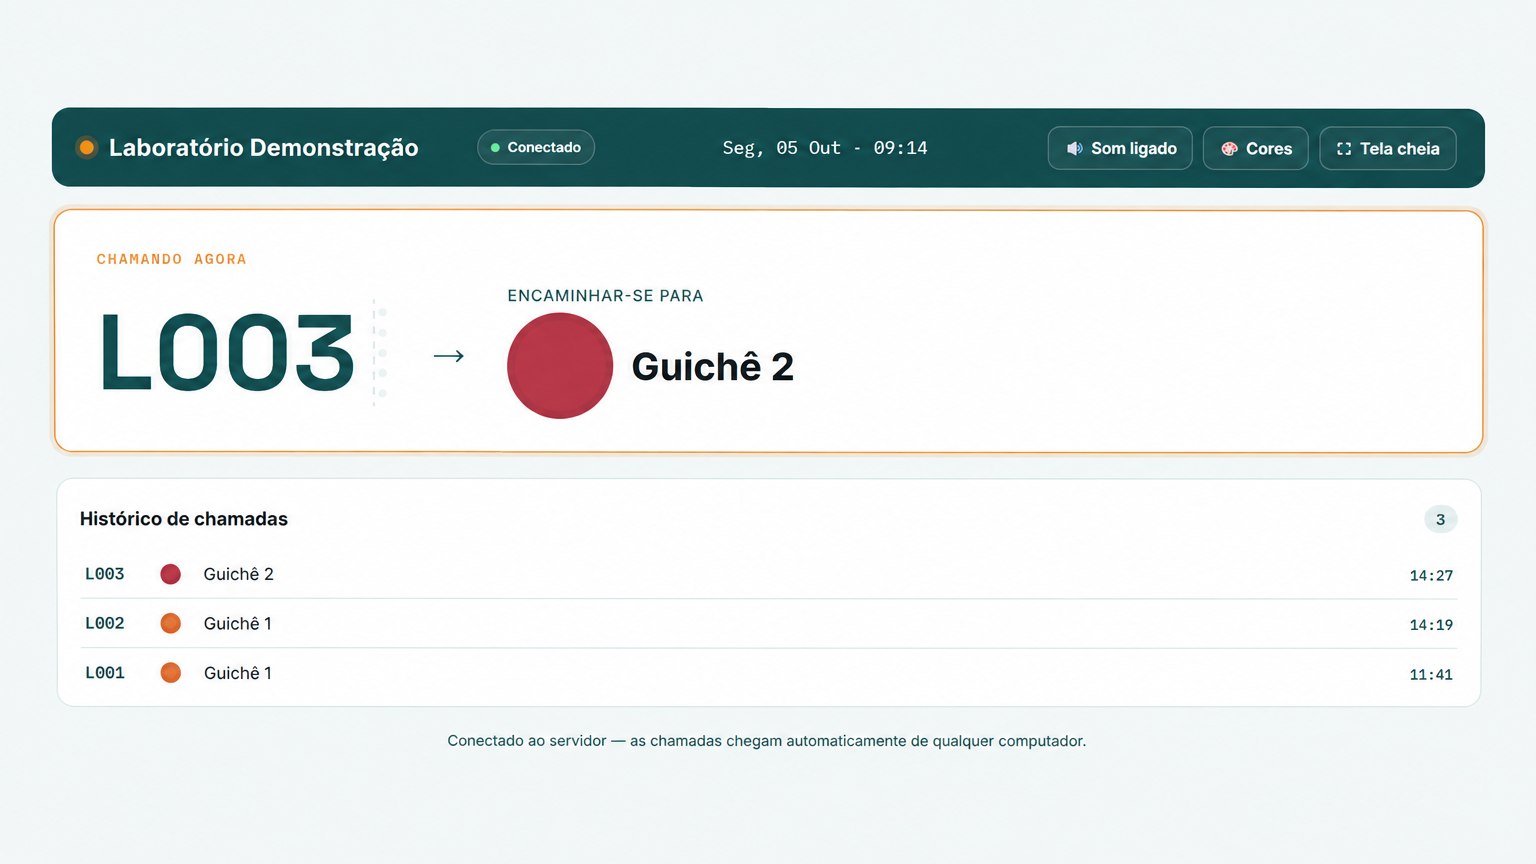The image size is (1536, 864).
Task: Click the history count badge showing 3
Action: (x=1441, y=519)
